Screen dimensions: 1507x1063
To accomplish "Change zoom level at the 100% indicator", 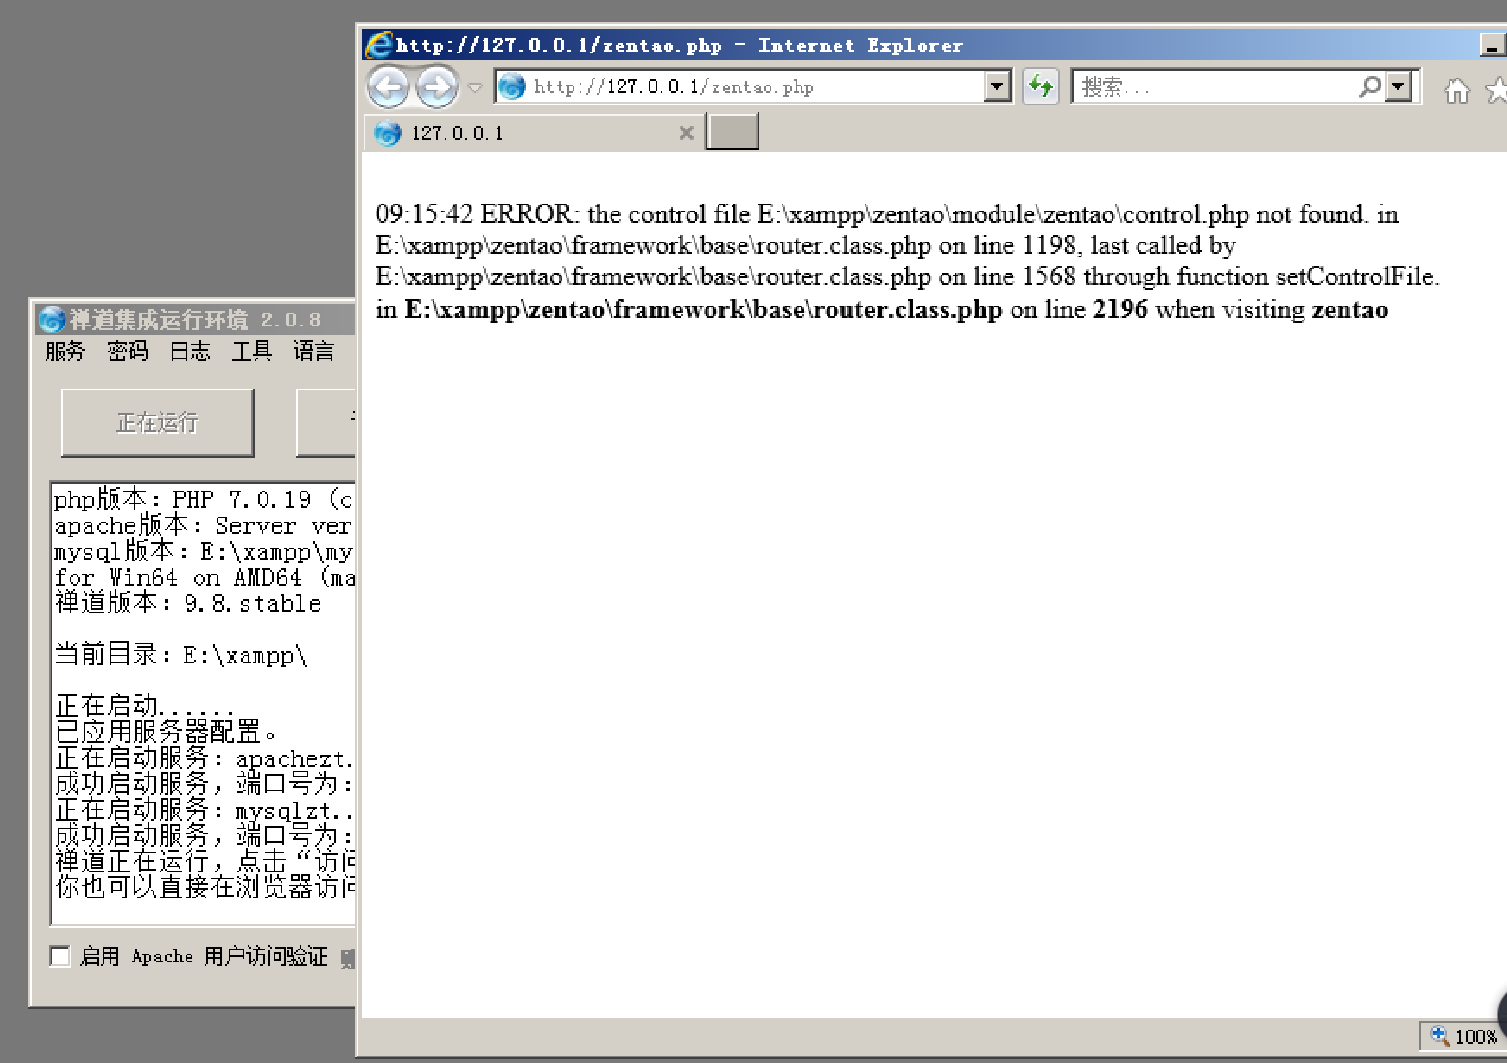I will tap(1464, 1037).
